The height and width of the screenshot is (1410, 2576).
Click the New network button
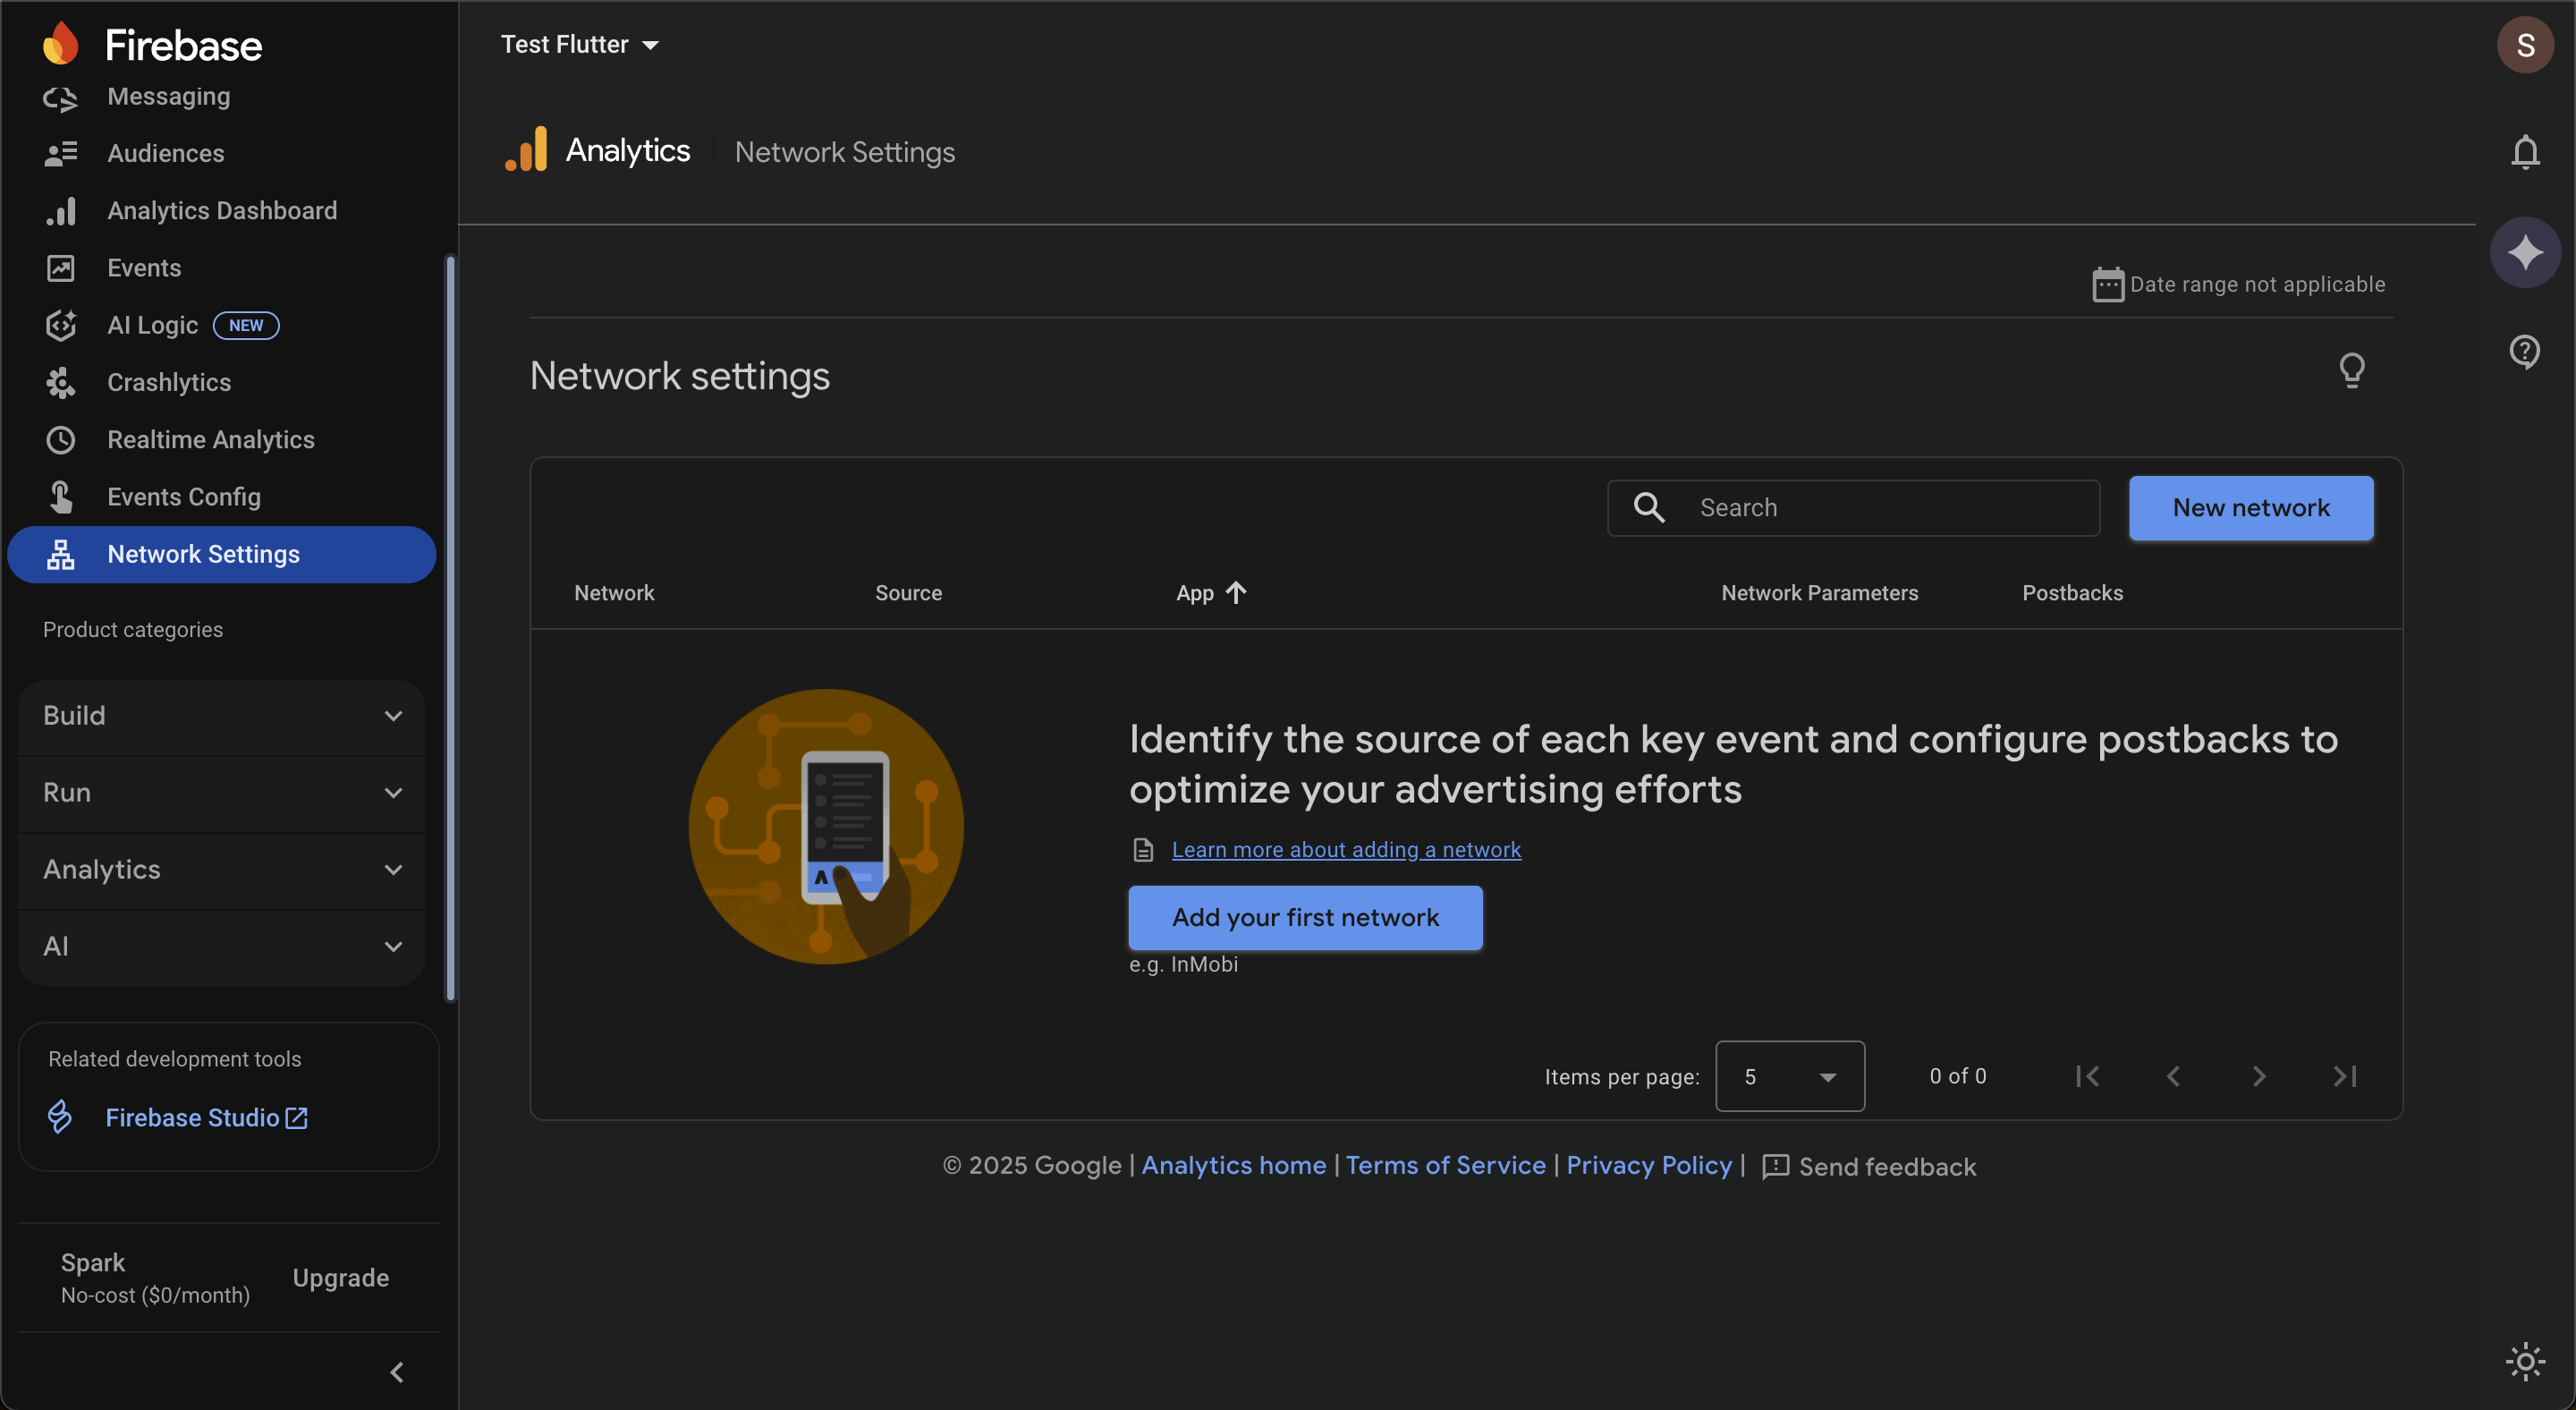(x=2250, y=508)
